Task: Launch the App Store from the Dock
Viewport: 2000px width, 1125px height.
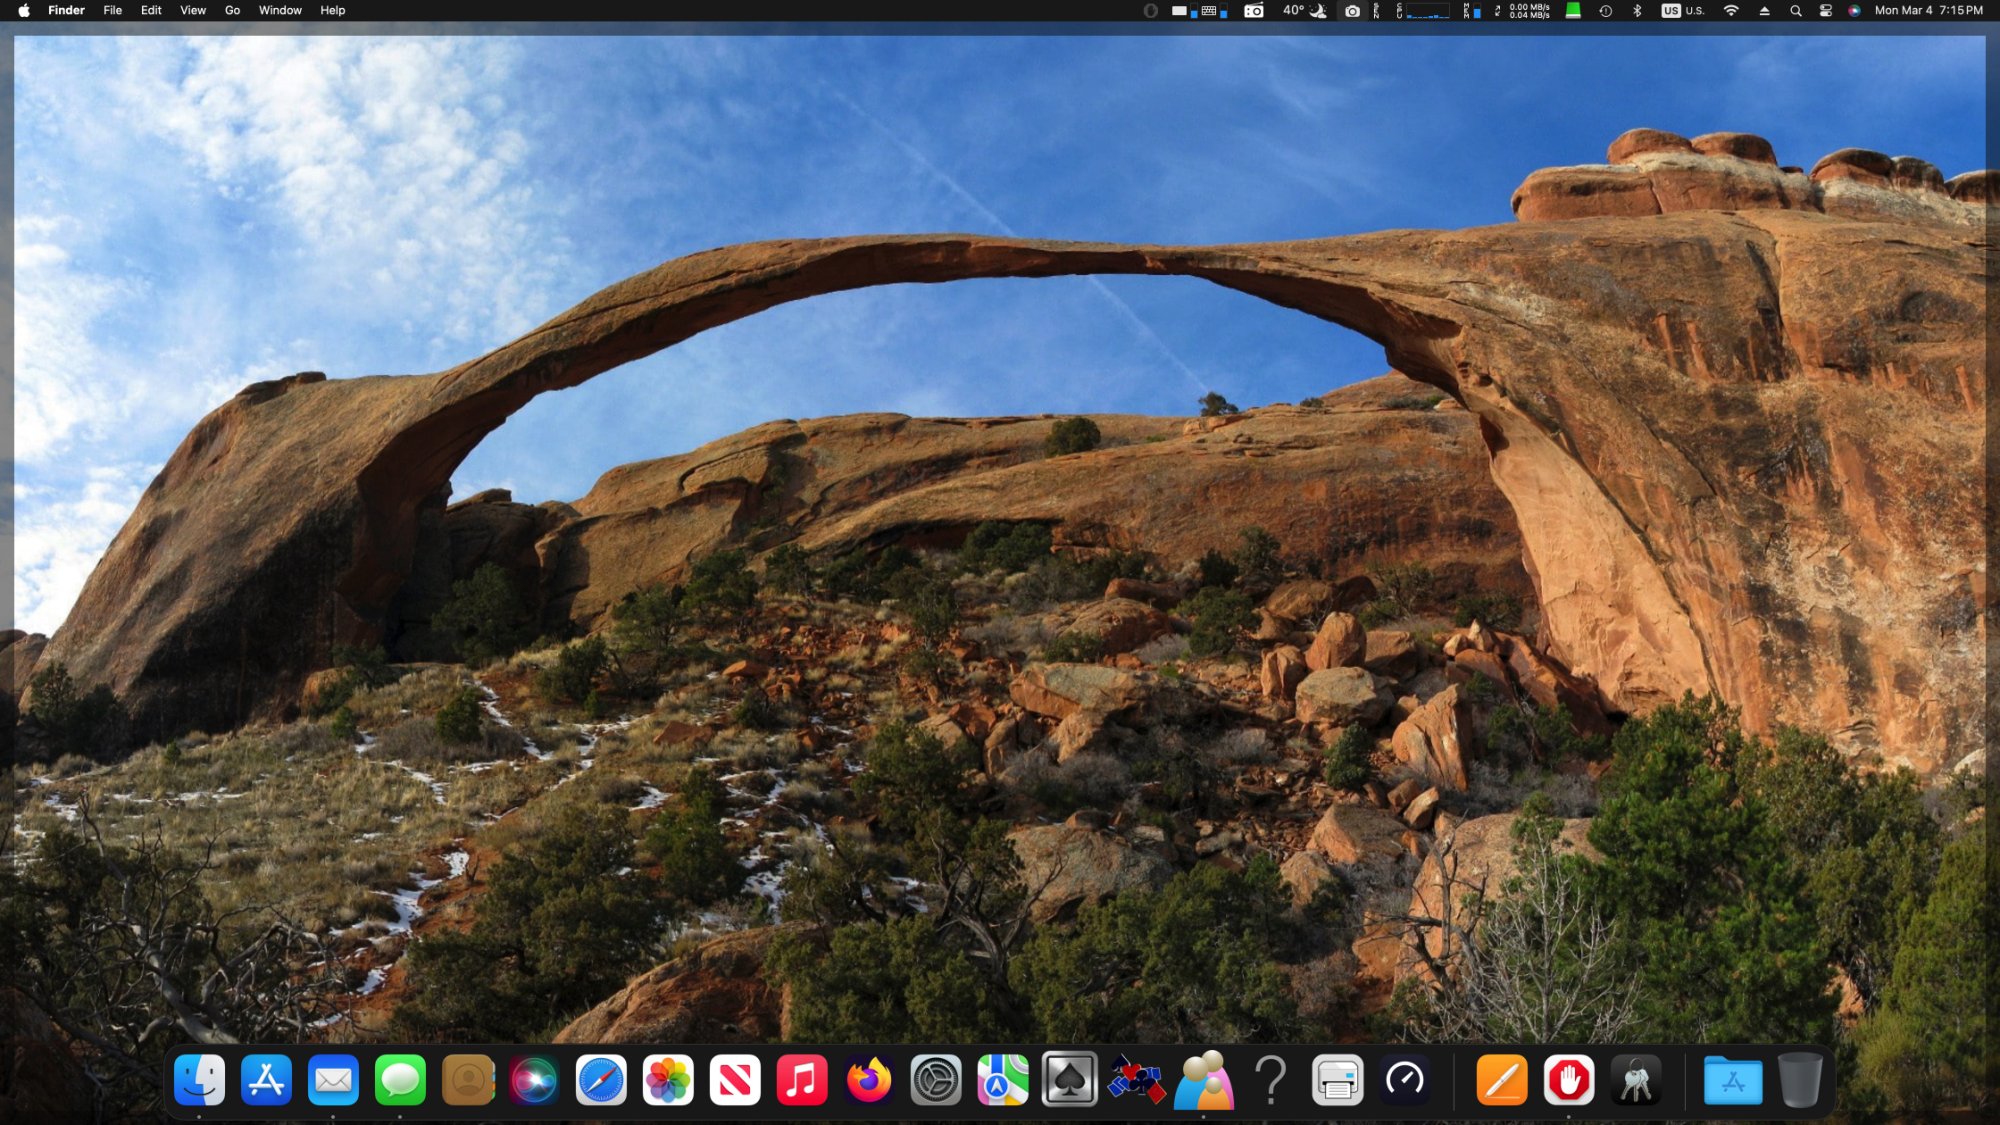Action: 266,1080
